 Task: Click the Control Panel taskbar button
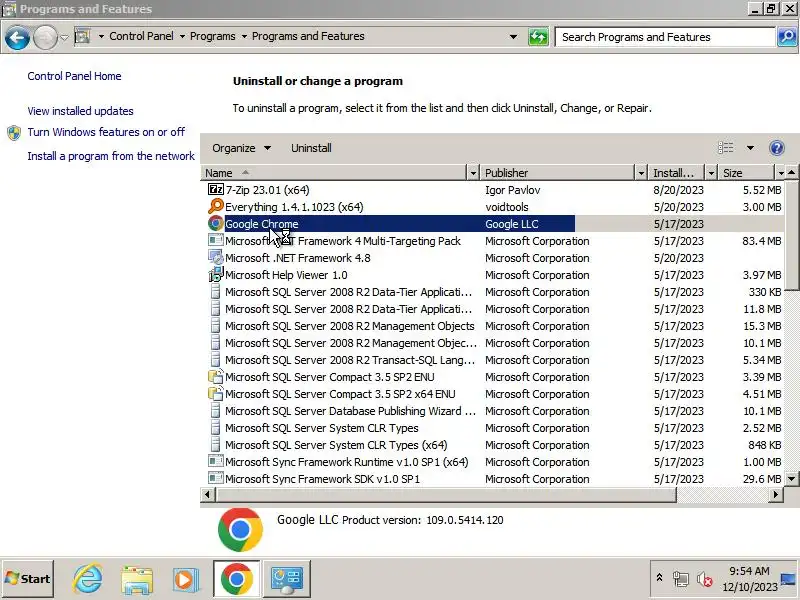coord(286,580)
